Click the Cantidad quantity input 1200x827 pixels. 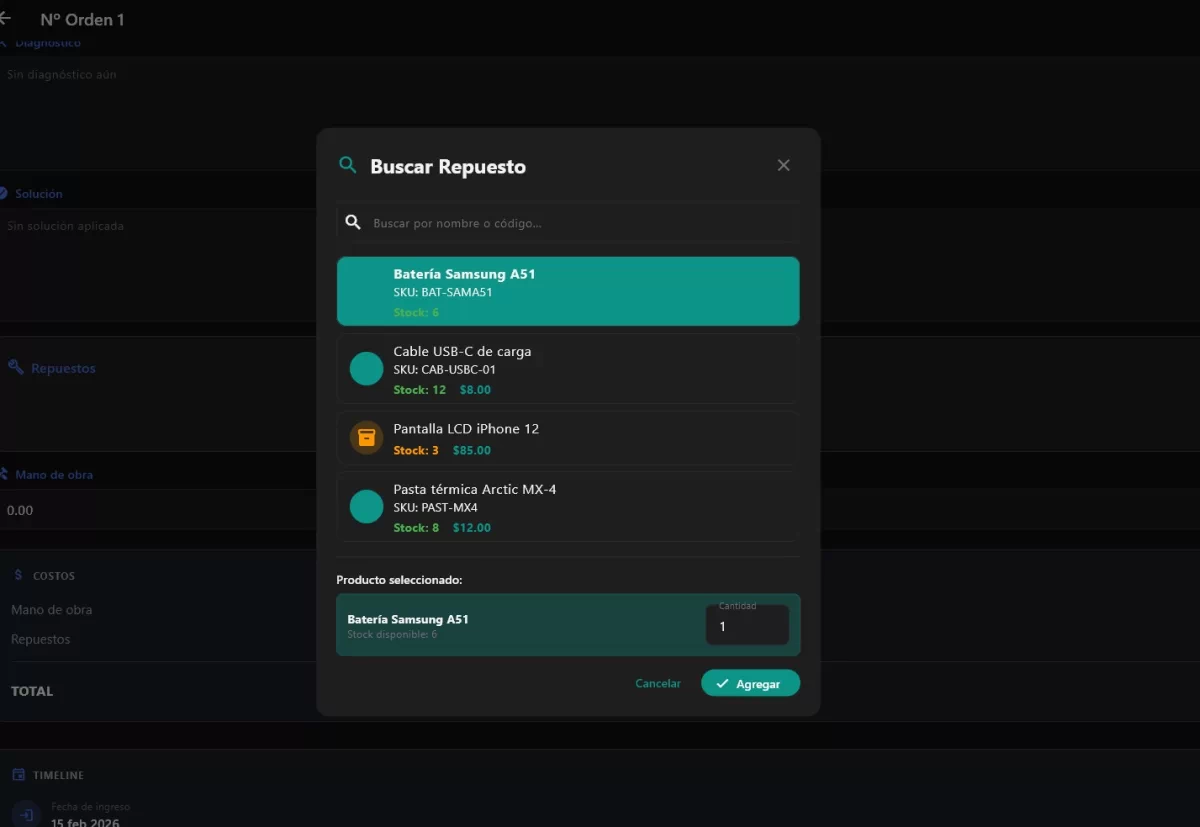pos(747,625)
